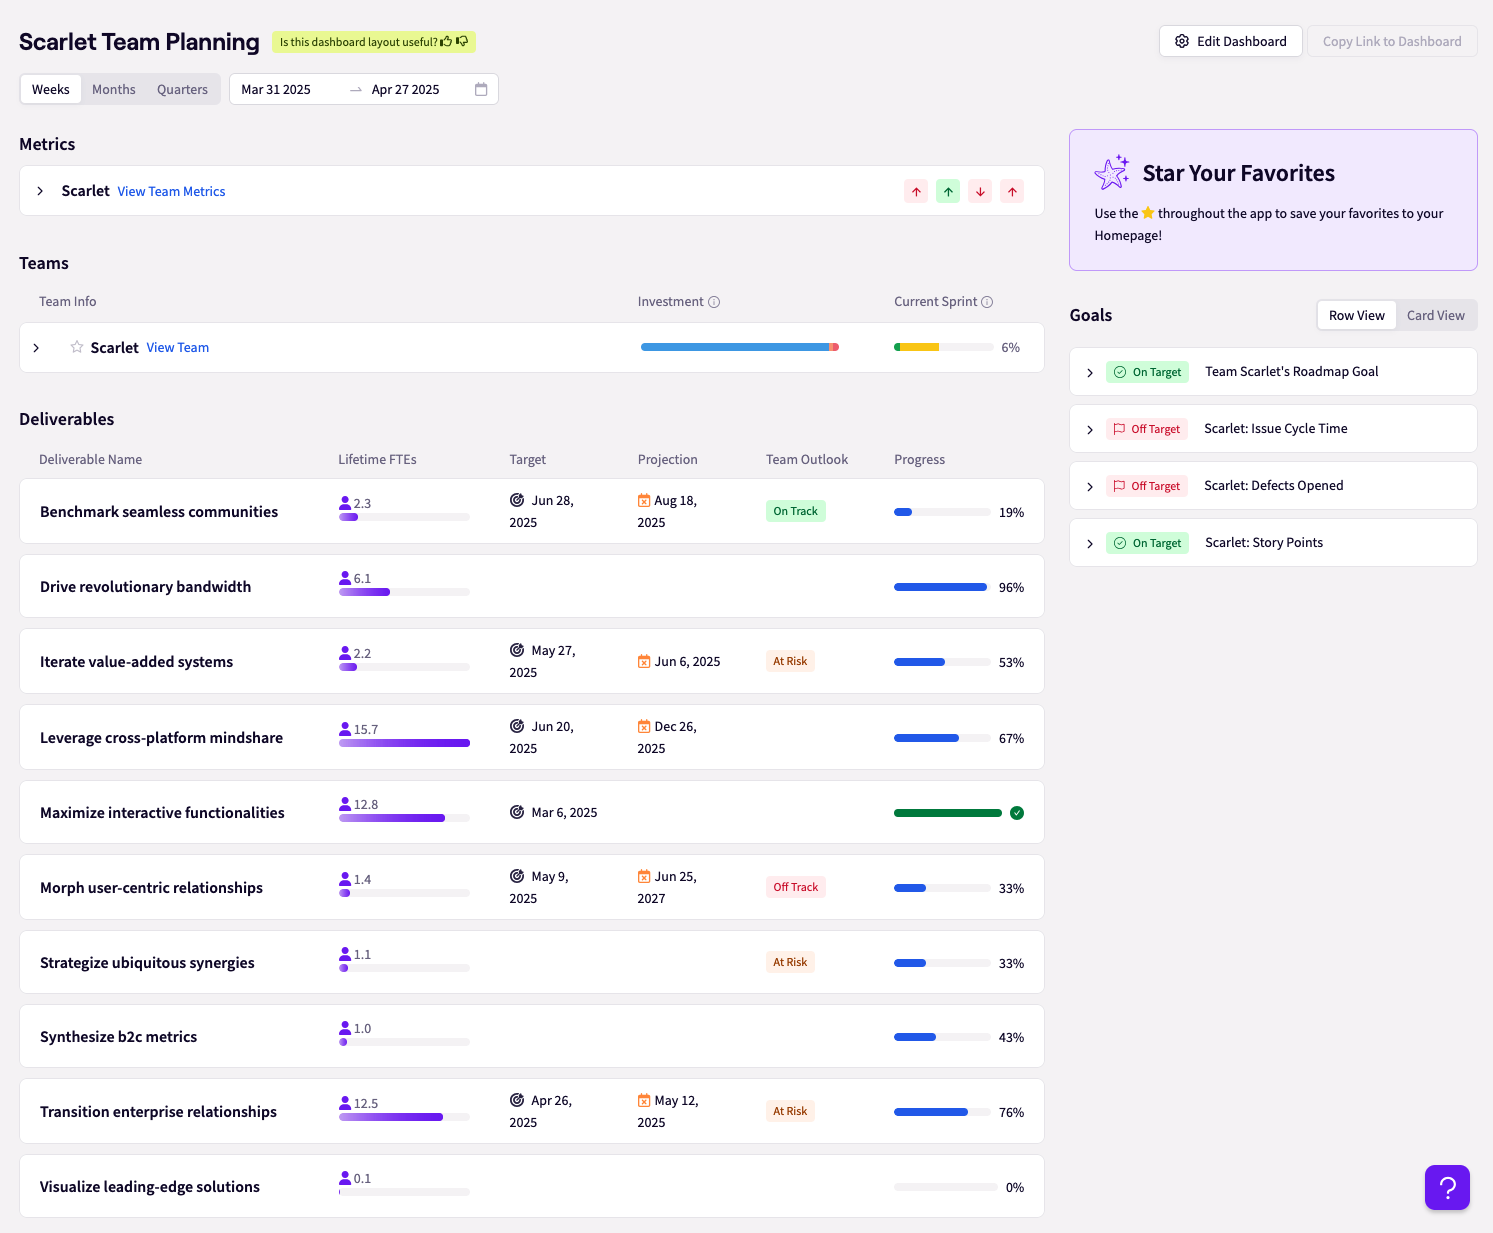This screenshot has height=1233, width=1493.
Task: Switch Goals to Card View
Action: click(x=1435, y=315)
